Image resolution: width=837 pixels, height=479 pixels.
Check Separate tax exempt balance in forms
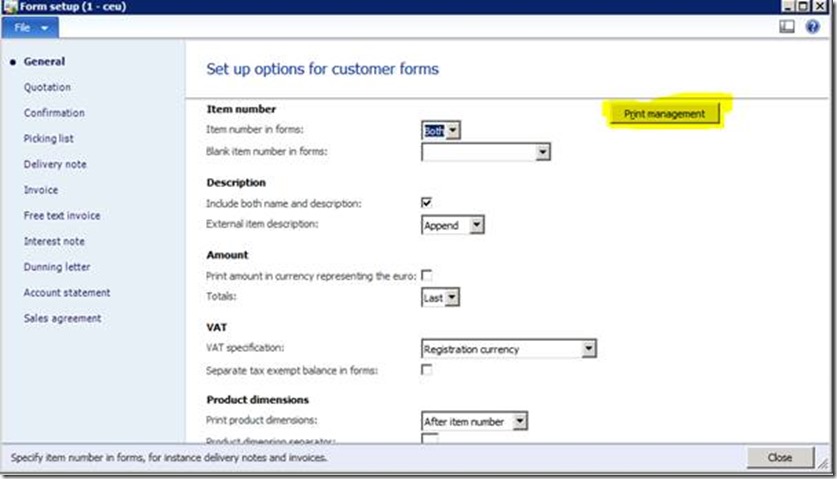[x=427, y=370]
